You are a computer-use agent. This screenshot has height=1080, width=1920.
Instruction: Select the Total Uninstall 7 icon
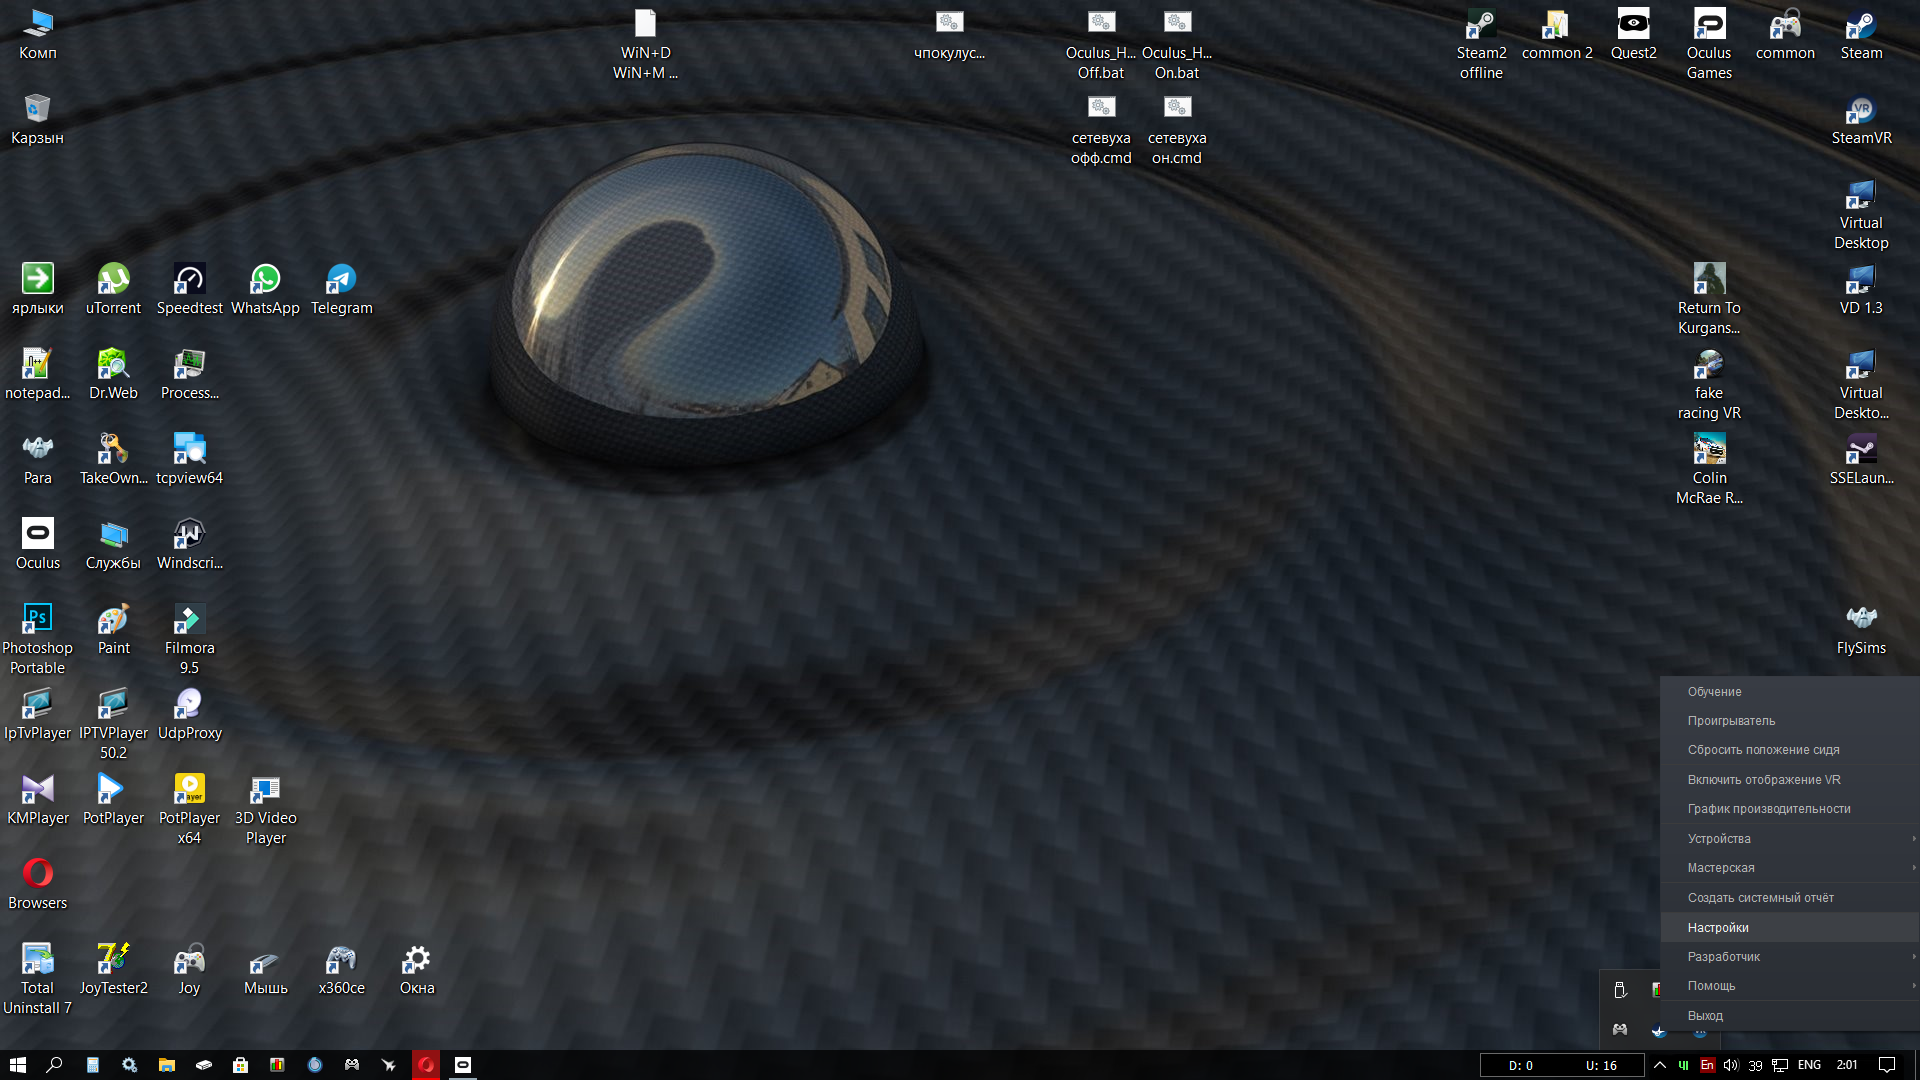[37, 978]
